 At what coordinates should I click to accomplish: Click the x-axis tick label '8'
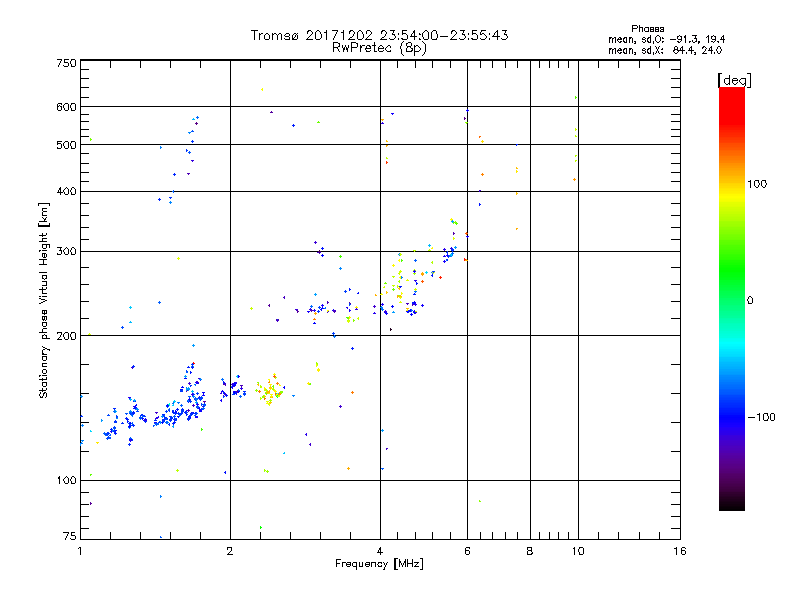click(530, 551)
